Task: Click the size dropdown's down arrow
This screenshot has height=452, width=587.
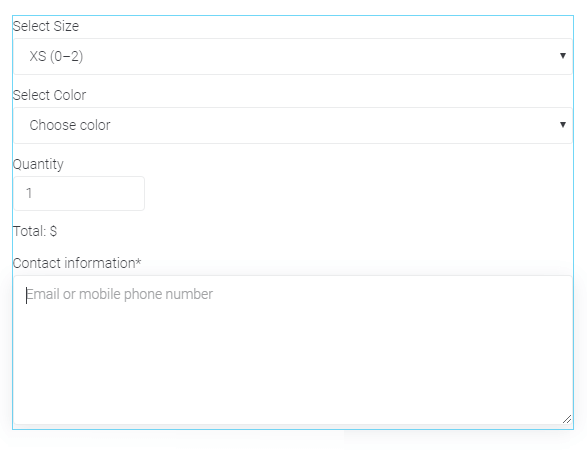Action: [x=563, y=56]
